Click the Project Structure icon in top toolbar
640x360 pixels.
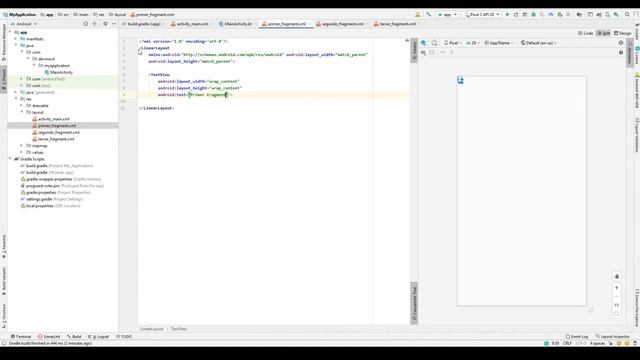[x=579, y=14]
